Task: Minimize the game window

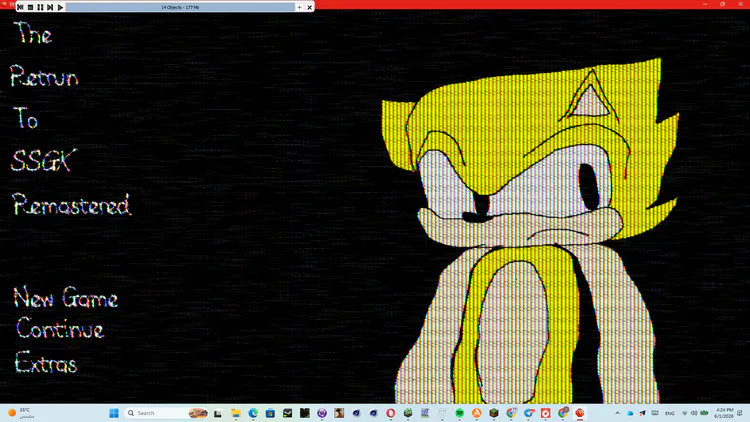Action: (x=705, y=4)
